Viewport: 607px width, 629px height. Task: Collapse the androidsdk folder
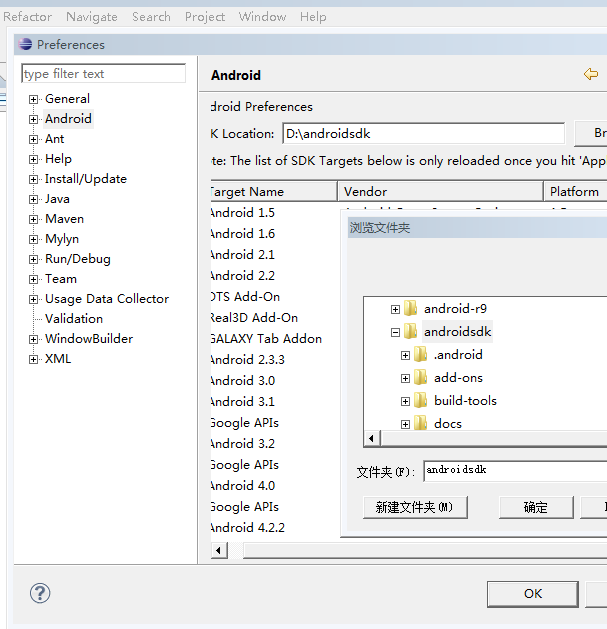click(x=395, y=332)
